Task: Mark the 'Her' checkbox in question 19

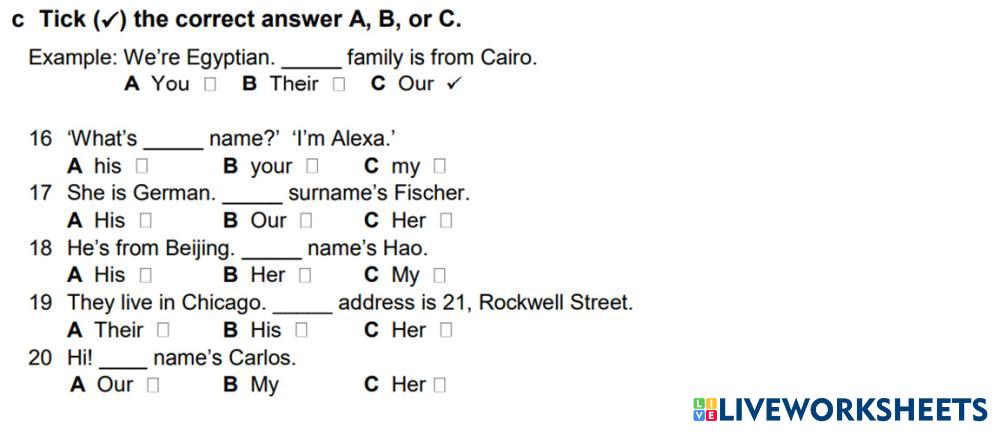Action: click(446, 329)
